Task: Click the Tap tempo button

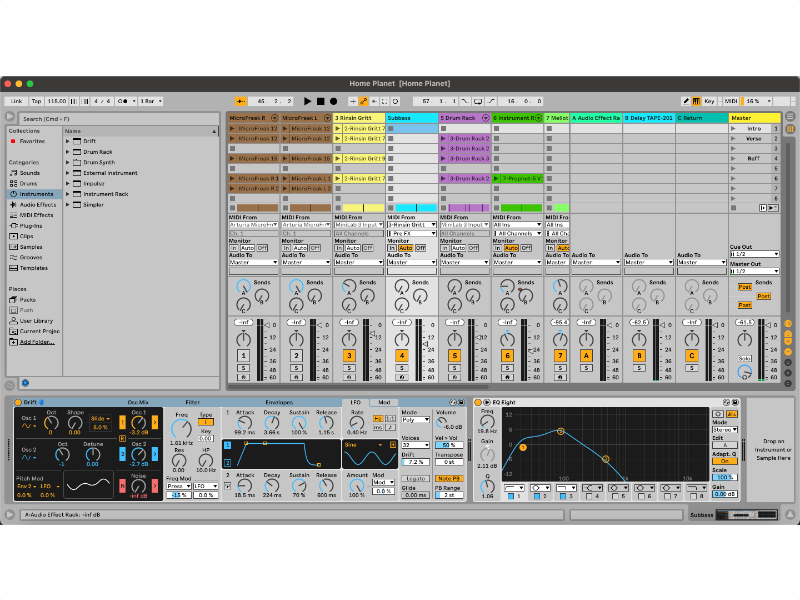Action: point(36,101)
